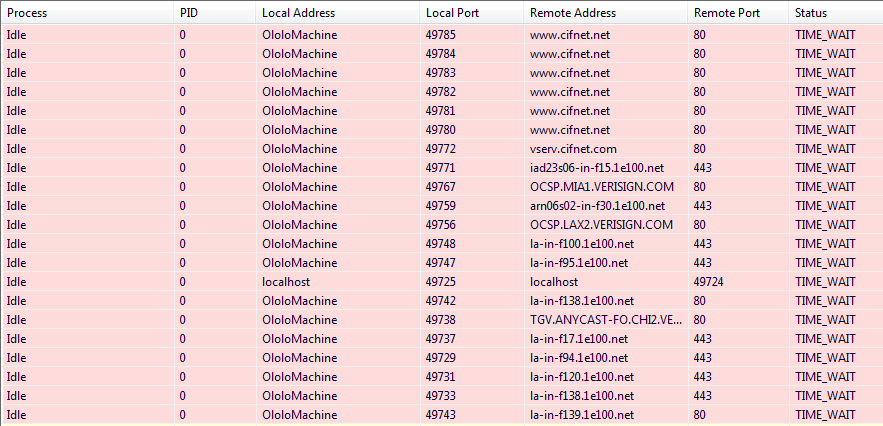Click the OCSP.LAX2.VERISIGN.COM entry
The height and width of the screenshot is (426, 883).
click(601, 225)
